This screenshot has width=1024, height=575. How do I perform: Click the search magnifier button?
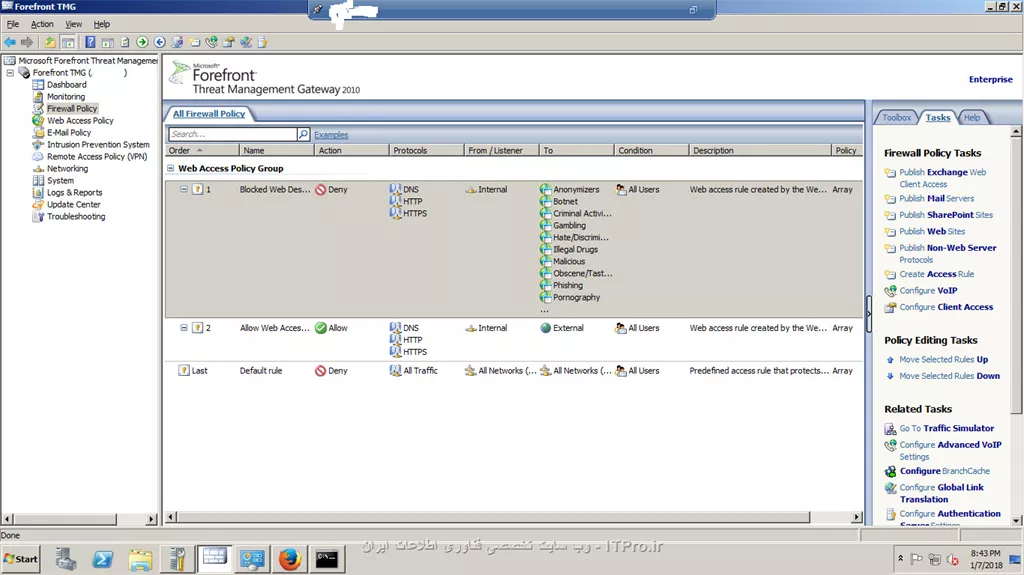click(303, 134)
